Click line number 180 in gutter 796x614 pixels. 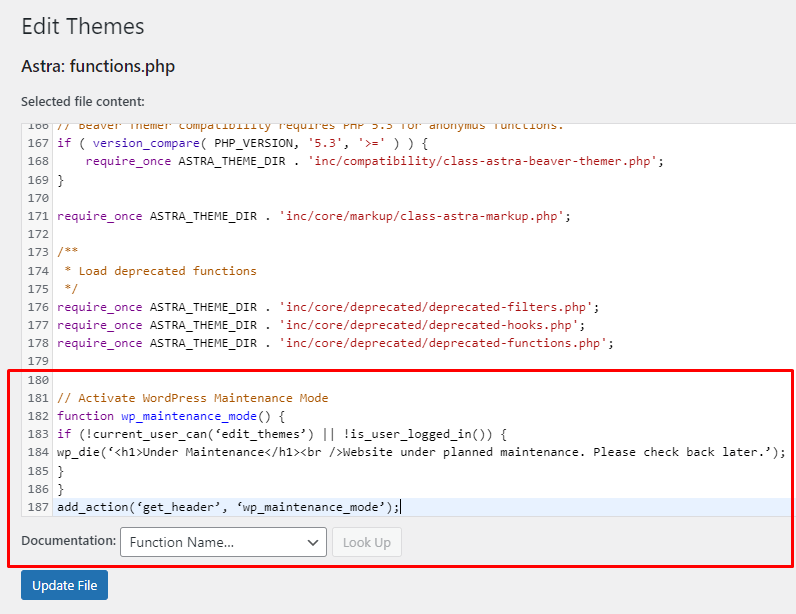coord(38,379)
